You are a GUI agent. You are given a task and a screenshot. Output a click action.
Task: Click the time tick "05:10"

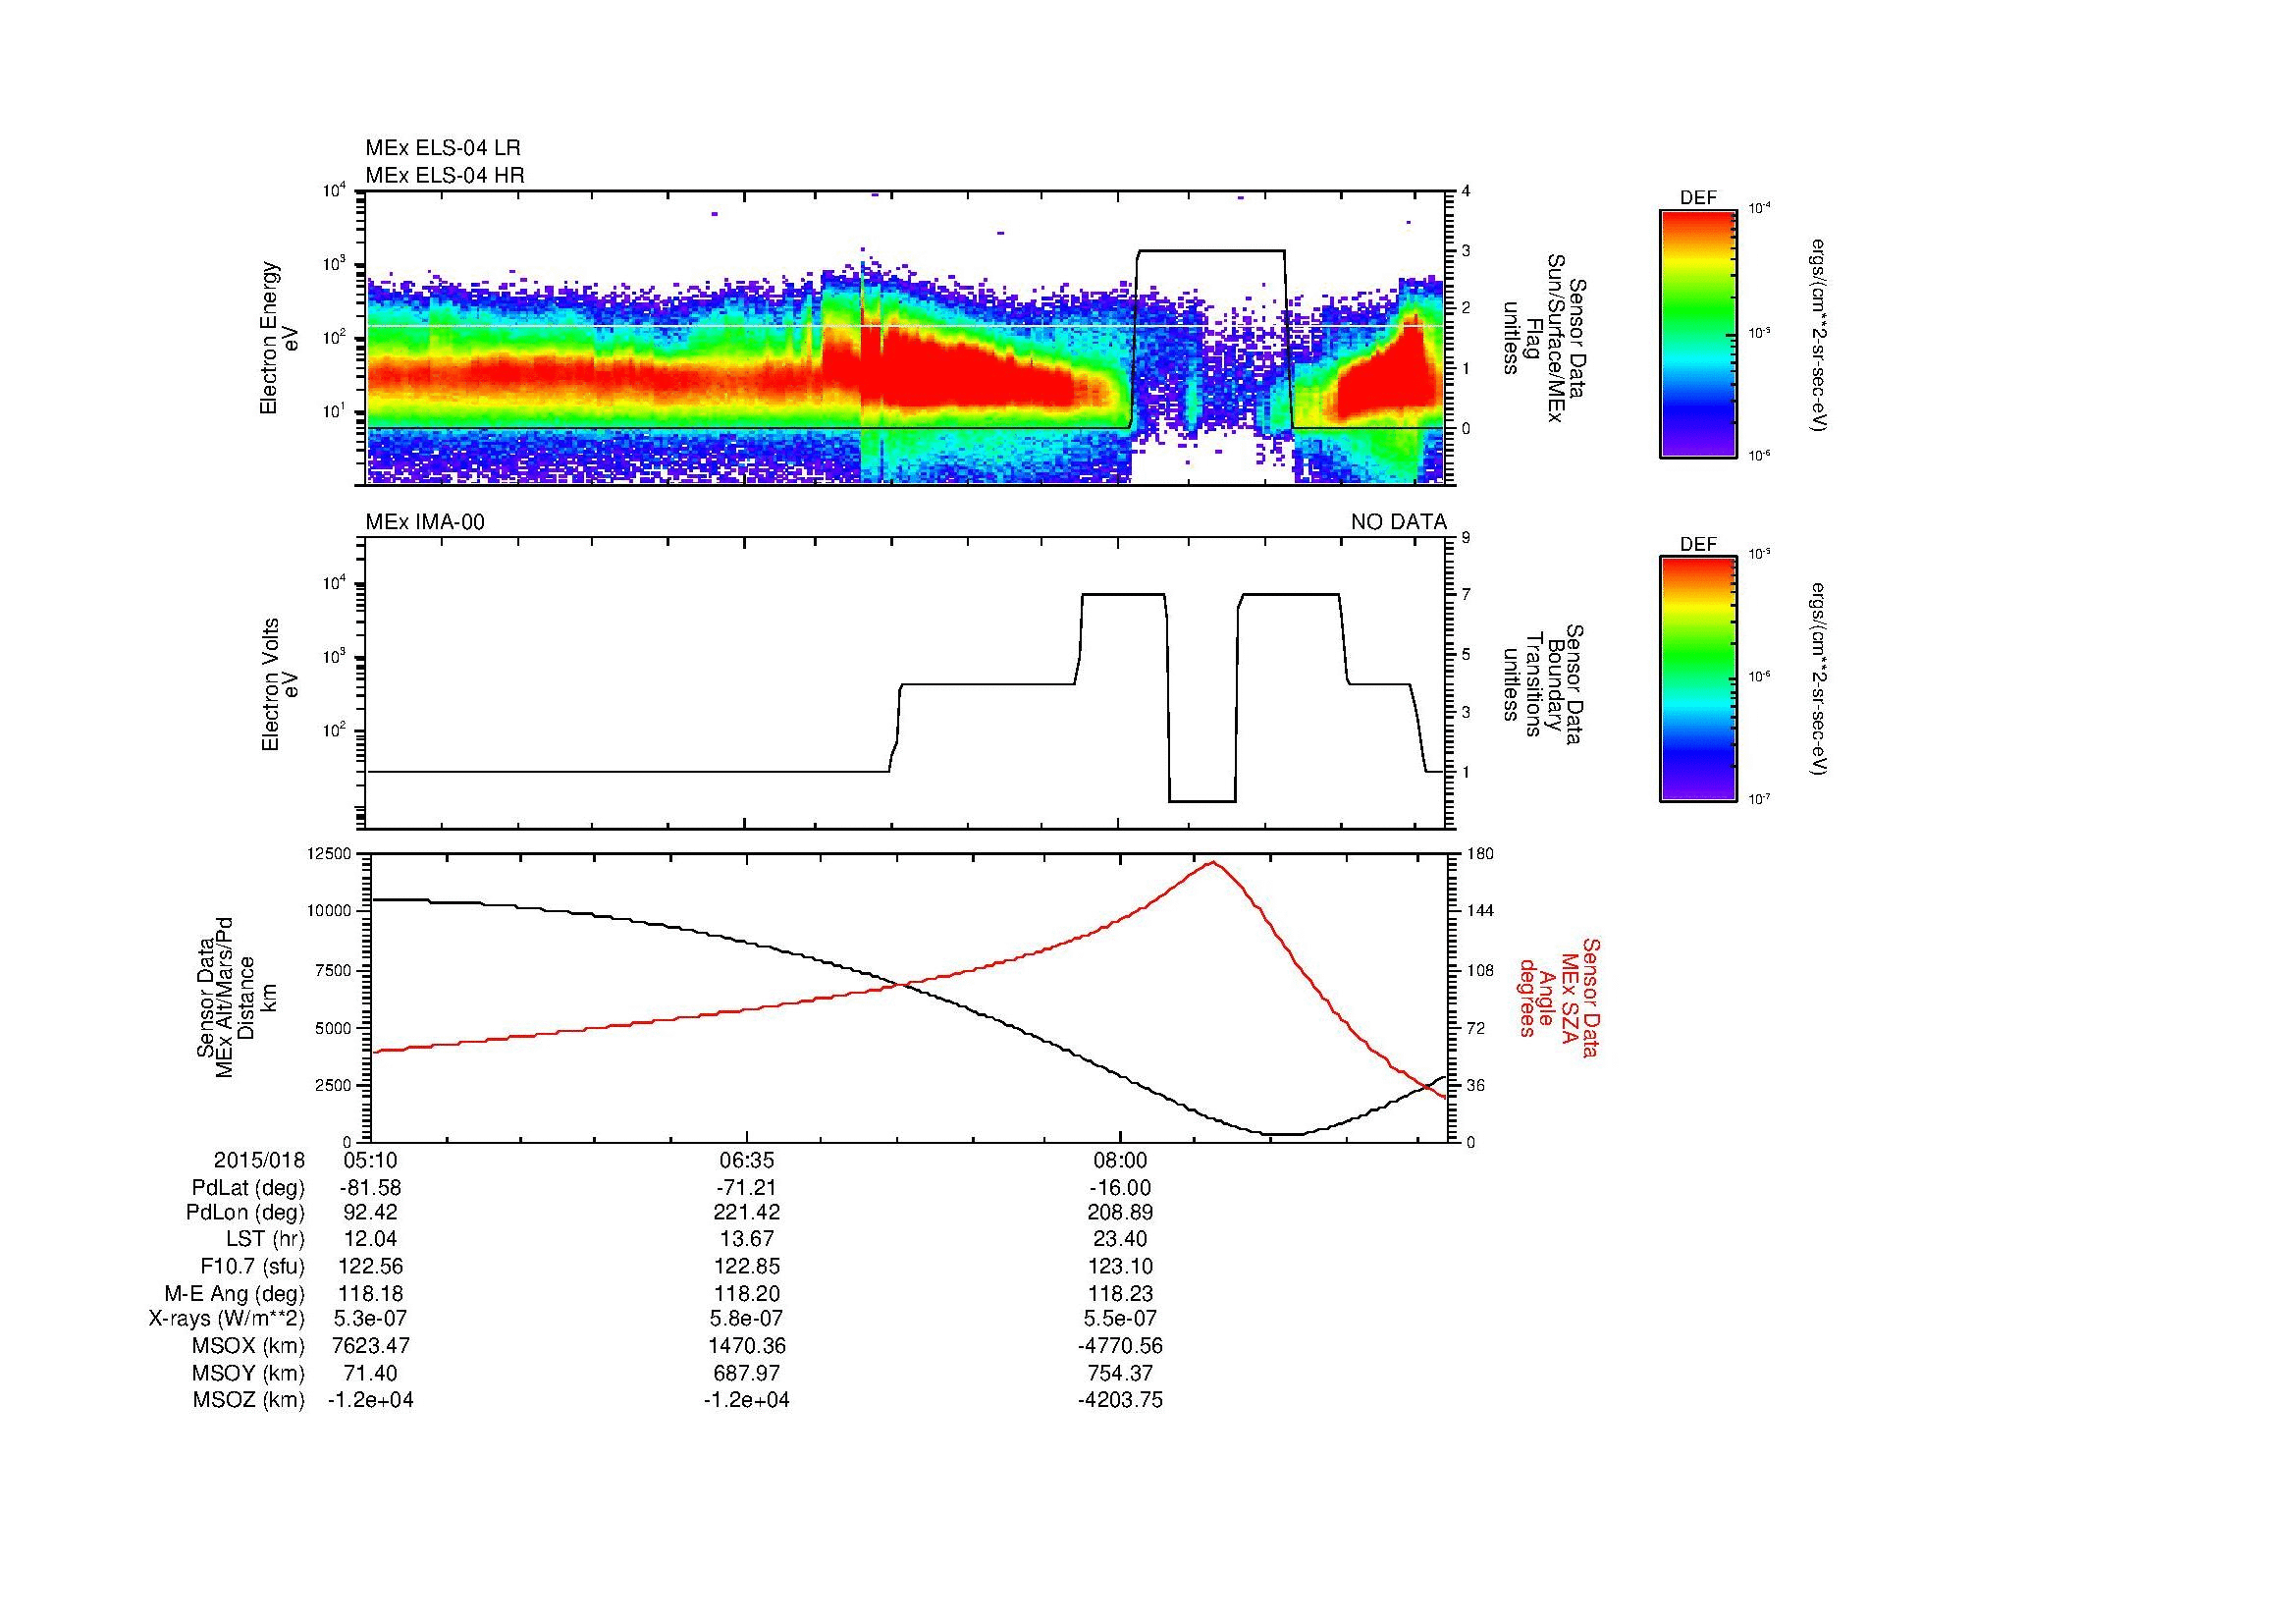click(371, 1160)
